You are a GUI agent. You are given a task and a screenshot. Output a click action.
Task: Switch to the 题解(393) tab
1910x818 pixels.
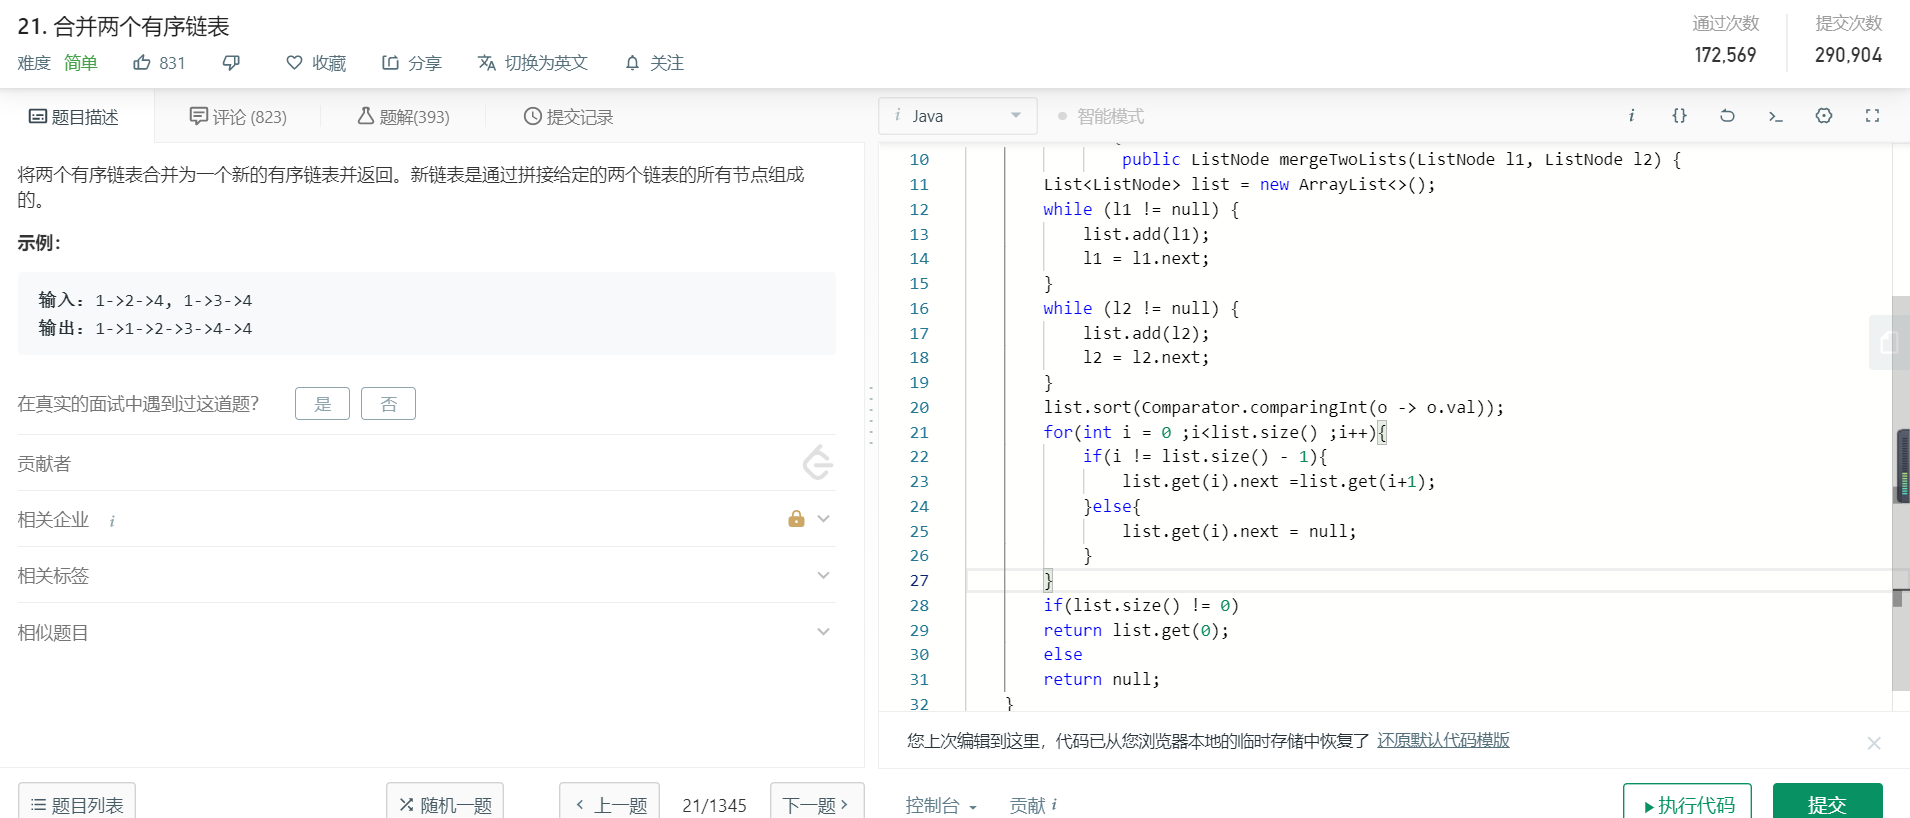pyautogui.click(x=403, y=117)
